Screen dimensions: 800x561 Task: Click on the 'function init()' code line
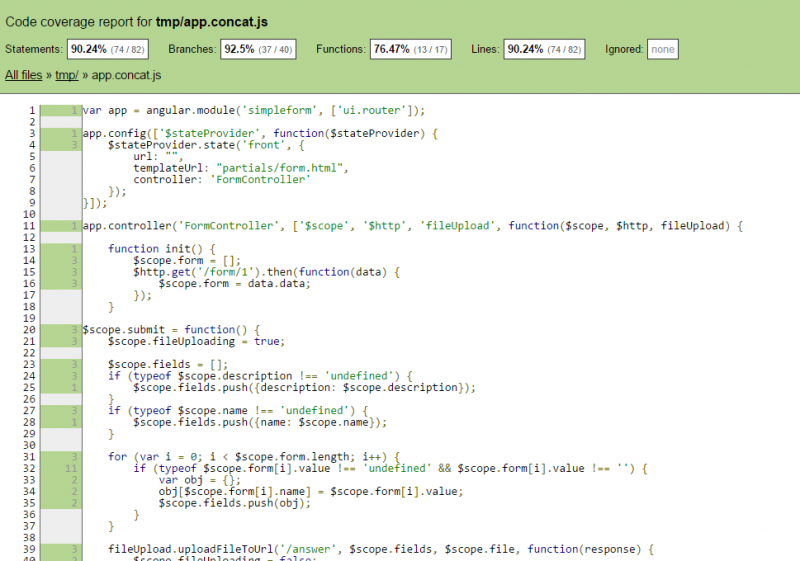(147, 248)
